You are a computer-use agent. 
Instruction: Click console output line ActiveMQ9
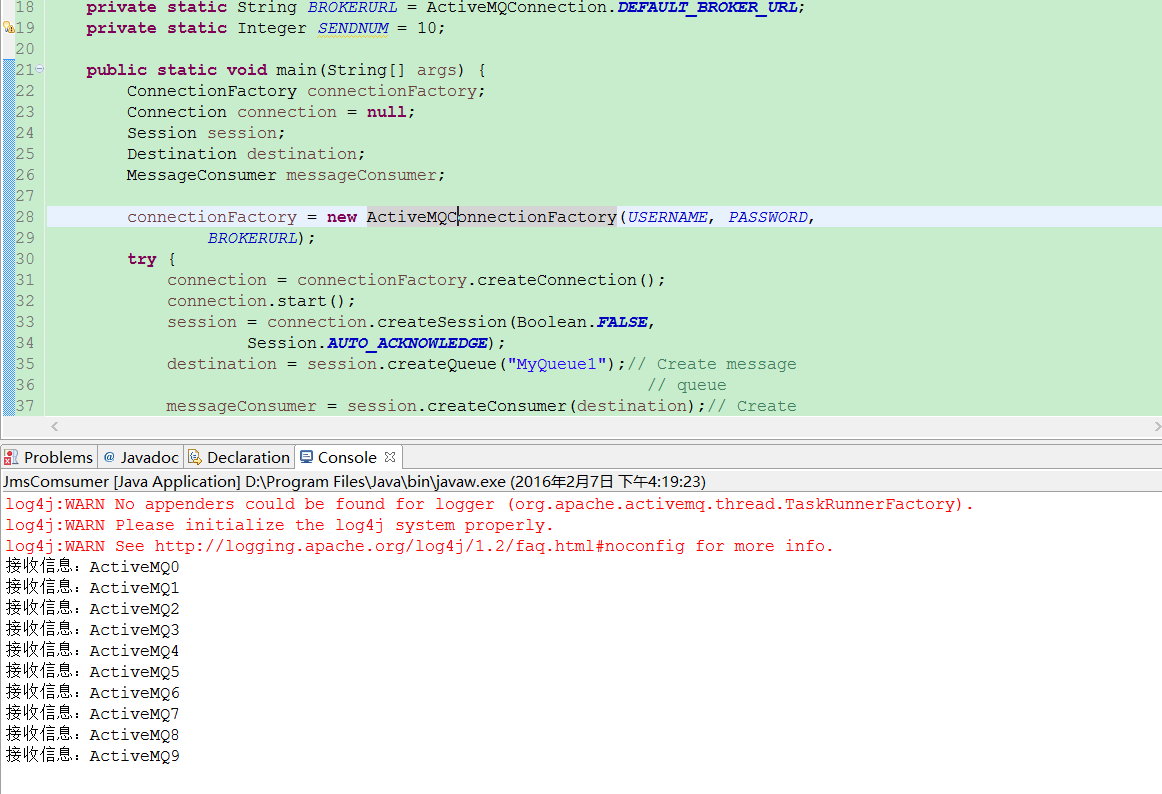(93, 755)
